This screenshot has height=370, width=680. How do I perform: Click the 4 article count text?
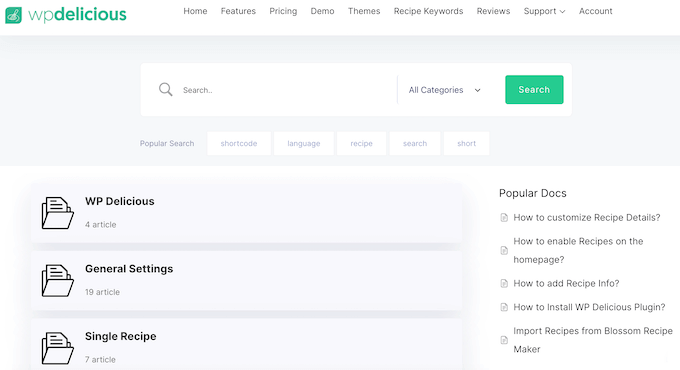point(101,225)
